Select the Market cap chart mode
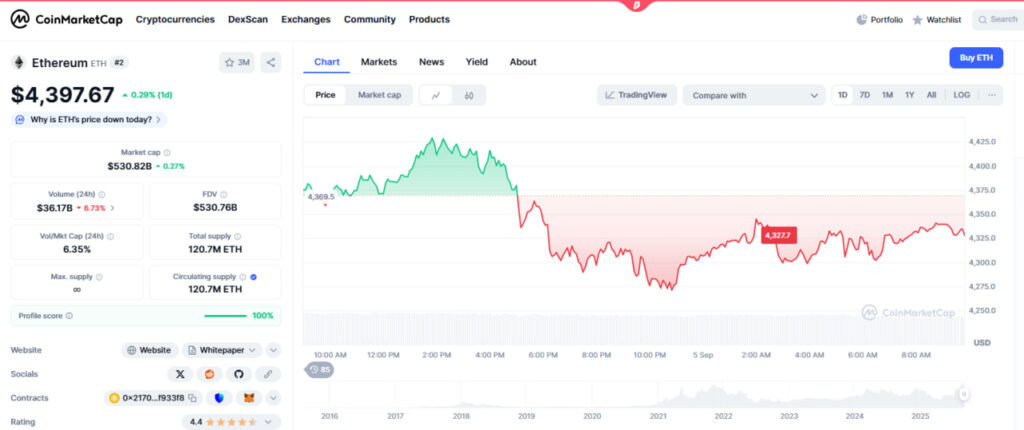 coord(379,95)
